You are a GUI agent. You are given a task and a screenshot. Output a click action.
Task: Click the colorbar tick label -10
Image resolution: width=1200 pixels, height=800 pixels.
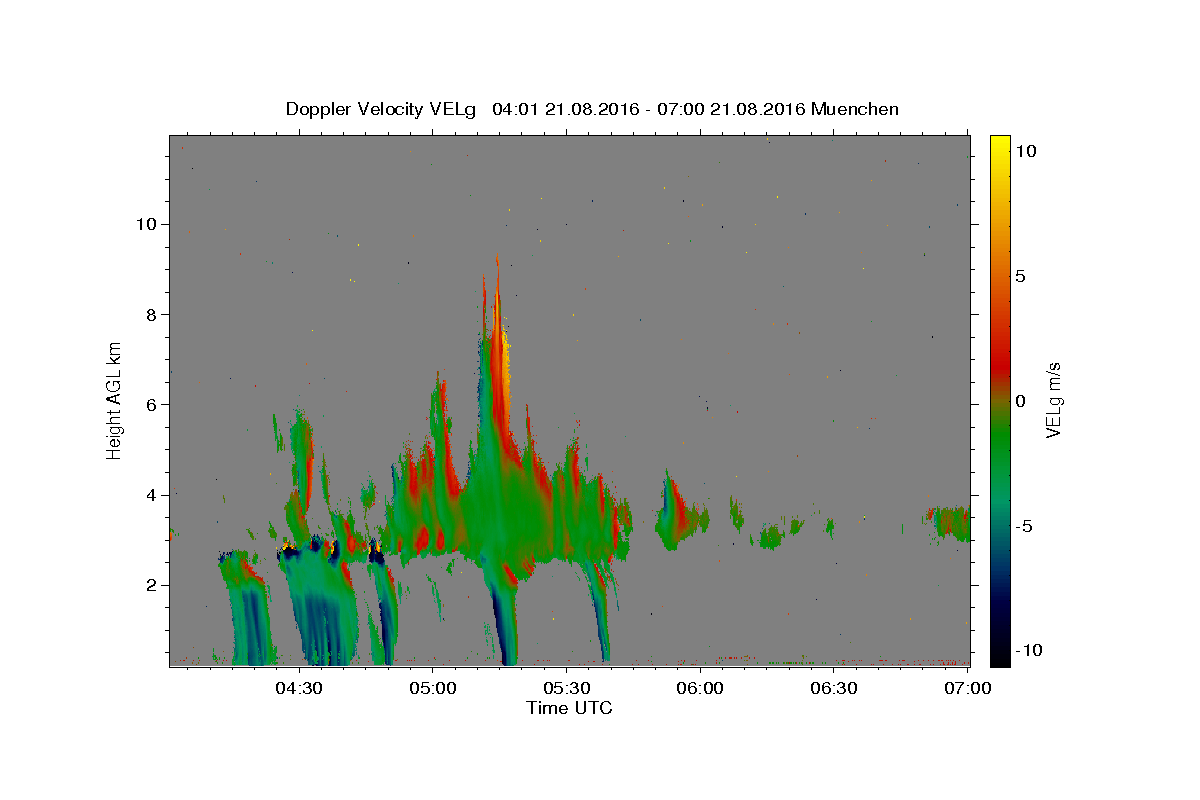pos(1029,650)
